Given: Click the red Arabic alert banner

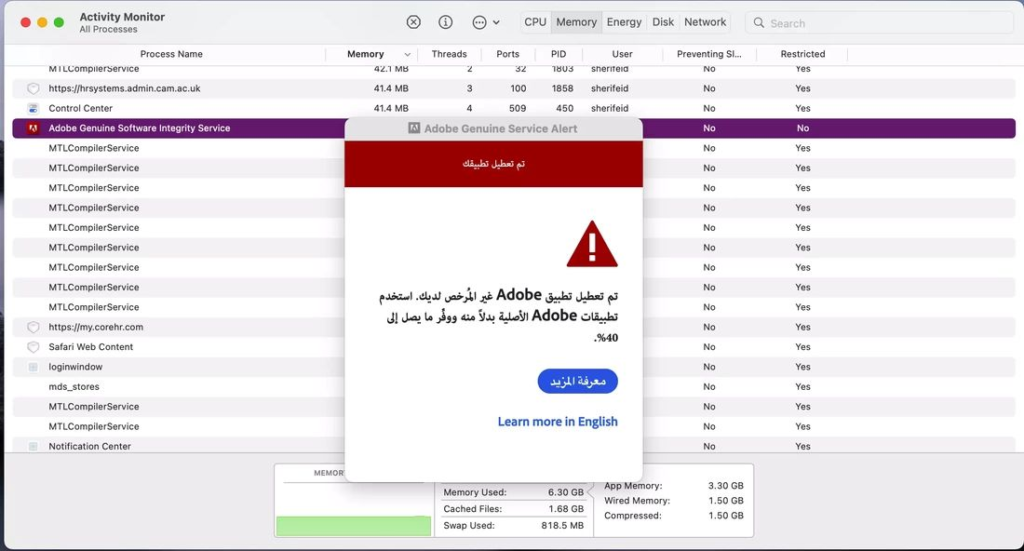Looking at the screenshot, I should (x=494, y=164).
